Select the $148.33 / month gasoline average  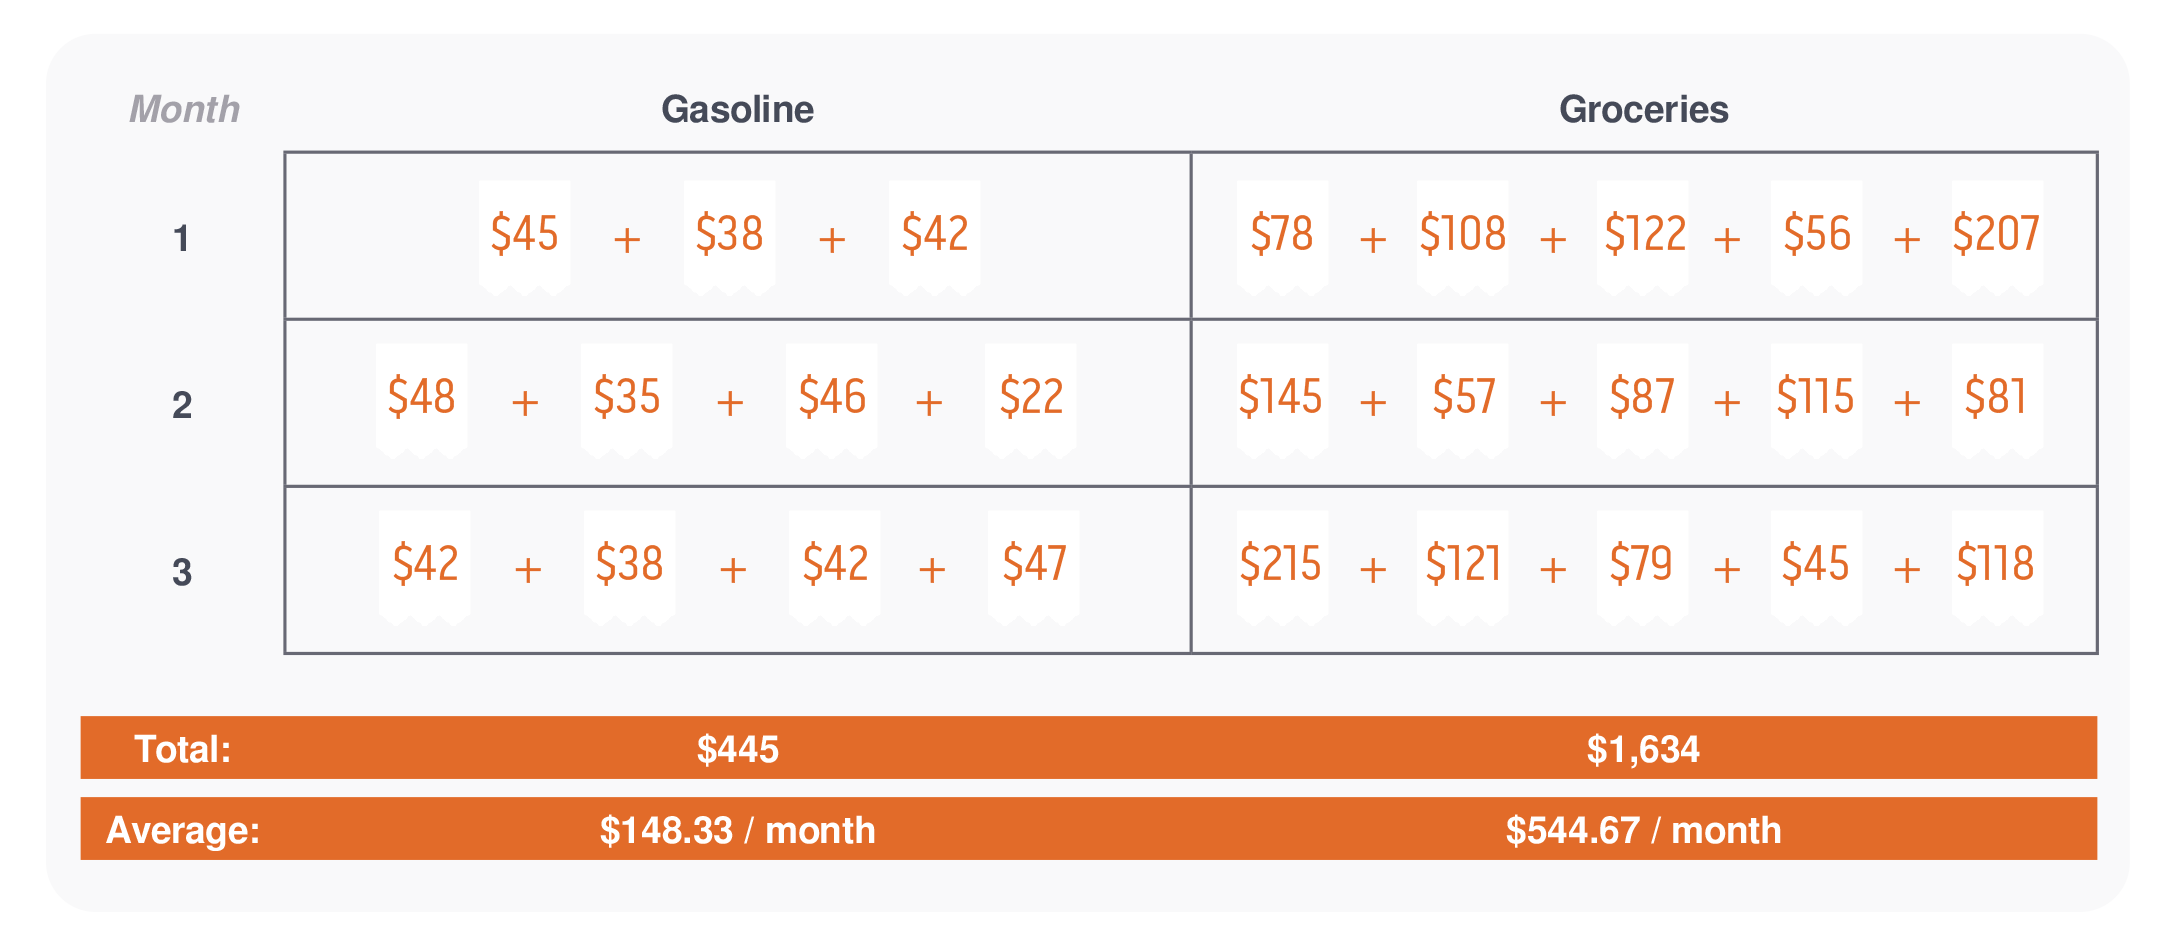point(737,830)
